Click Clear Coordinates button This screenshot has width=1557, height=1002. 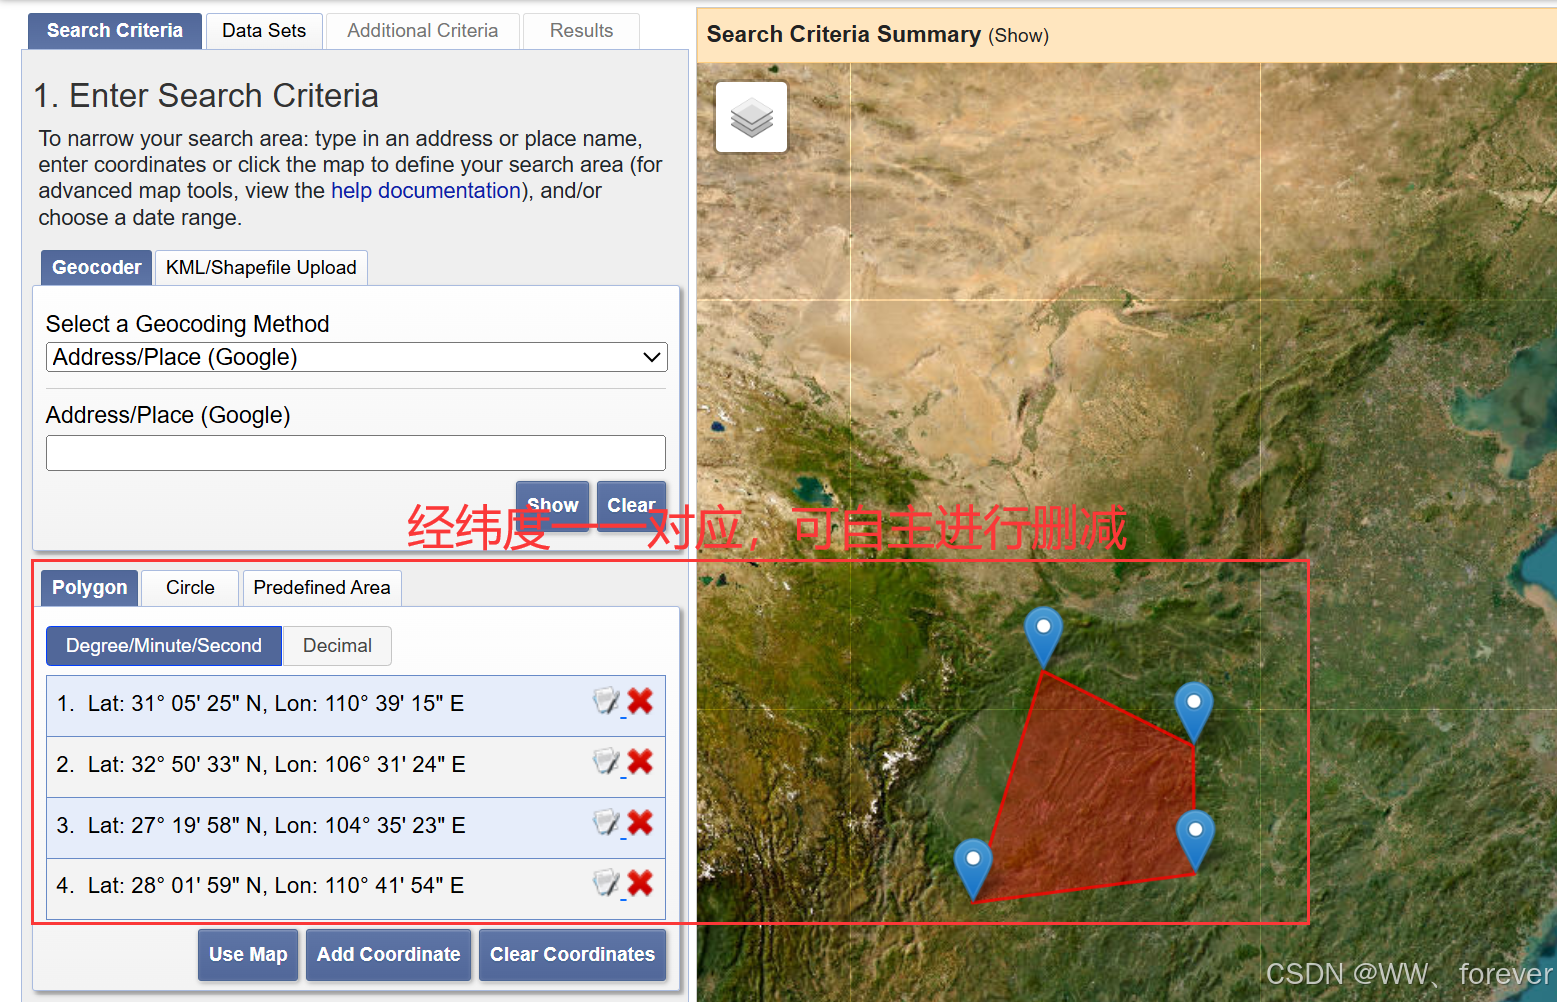tap(572, 954)
